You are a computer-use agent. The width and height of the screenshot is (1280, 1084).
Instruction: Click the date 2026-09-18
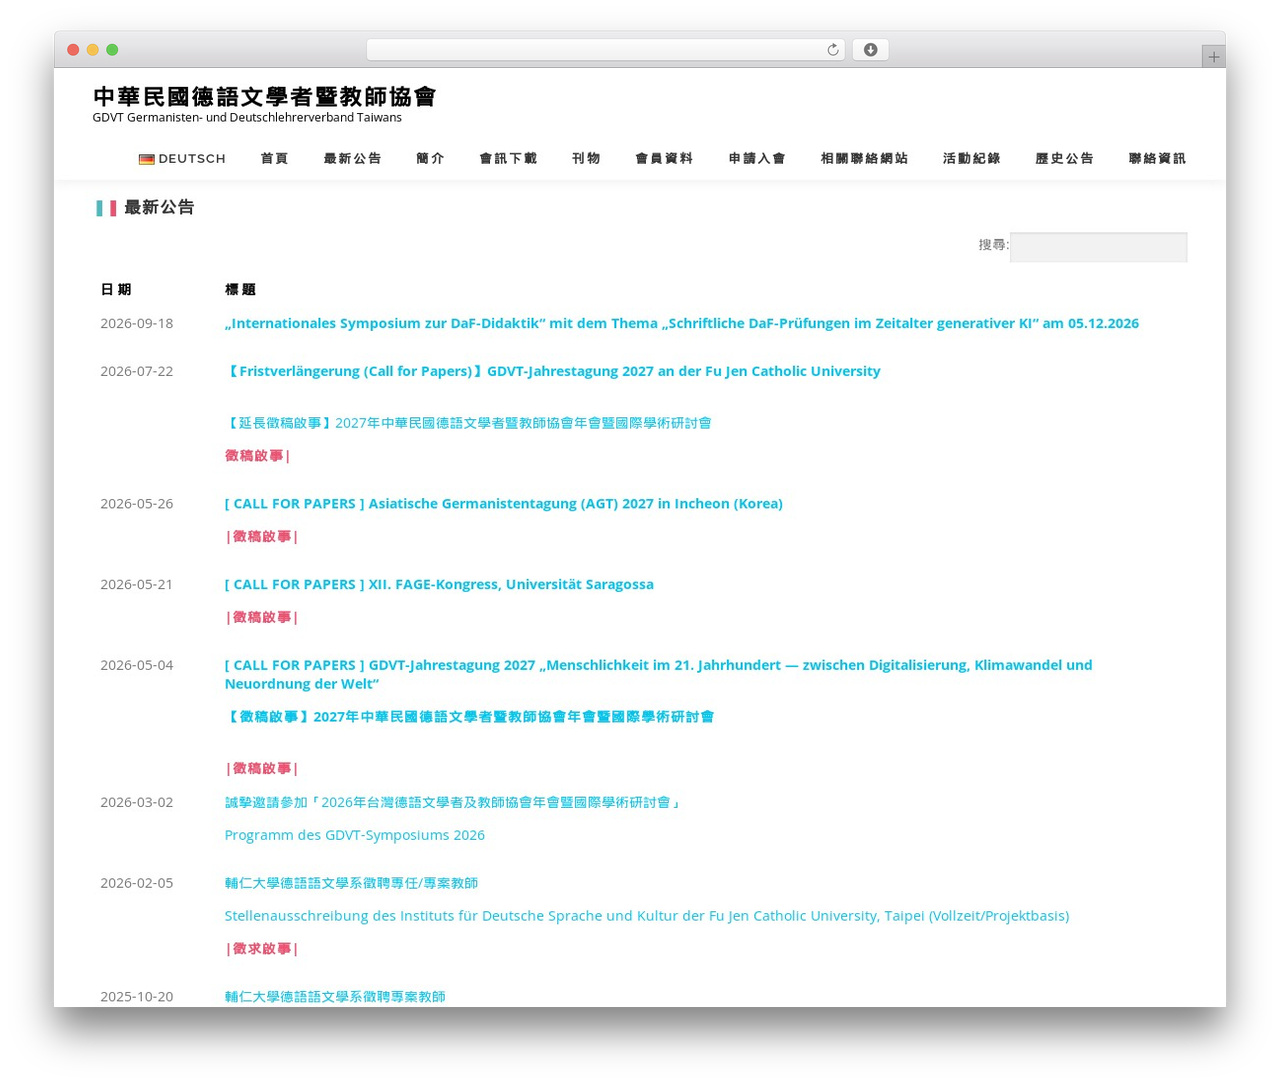(x=137, y=323)
